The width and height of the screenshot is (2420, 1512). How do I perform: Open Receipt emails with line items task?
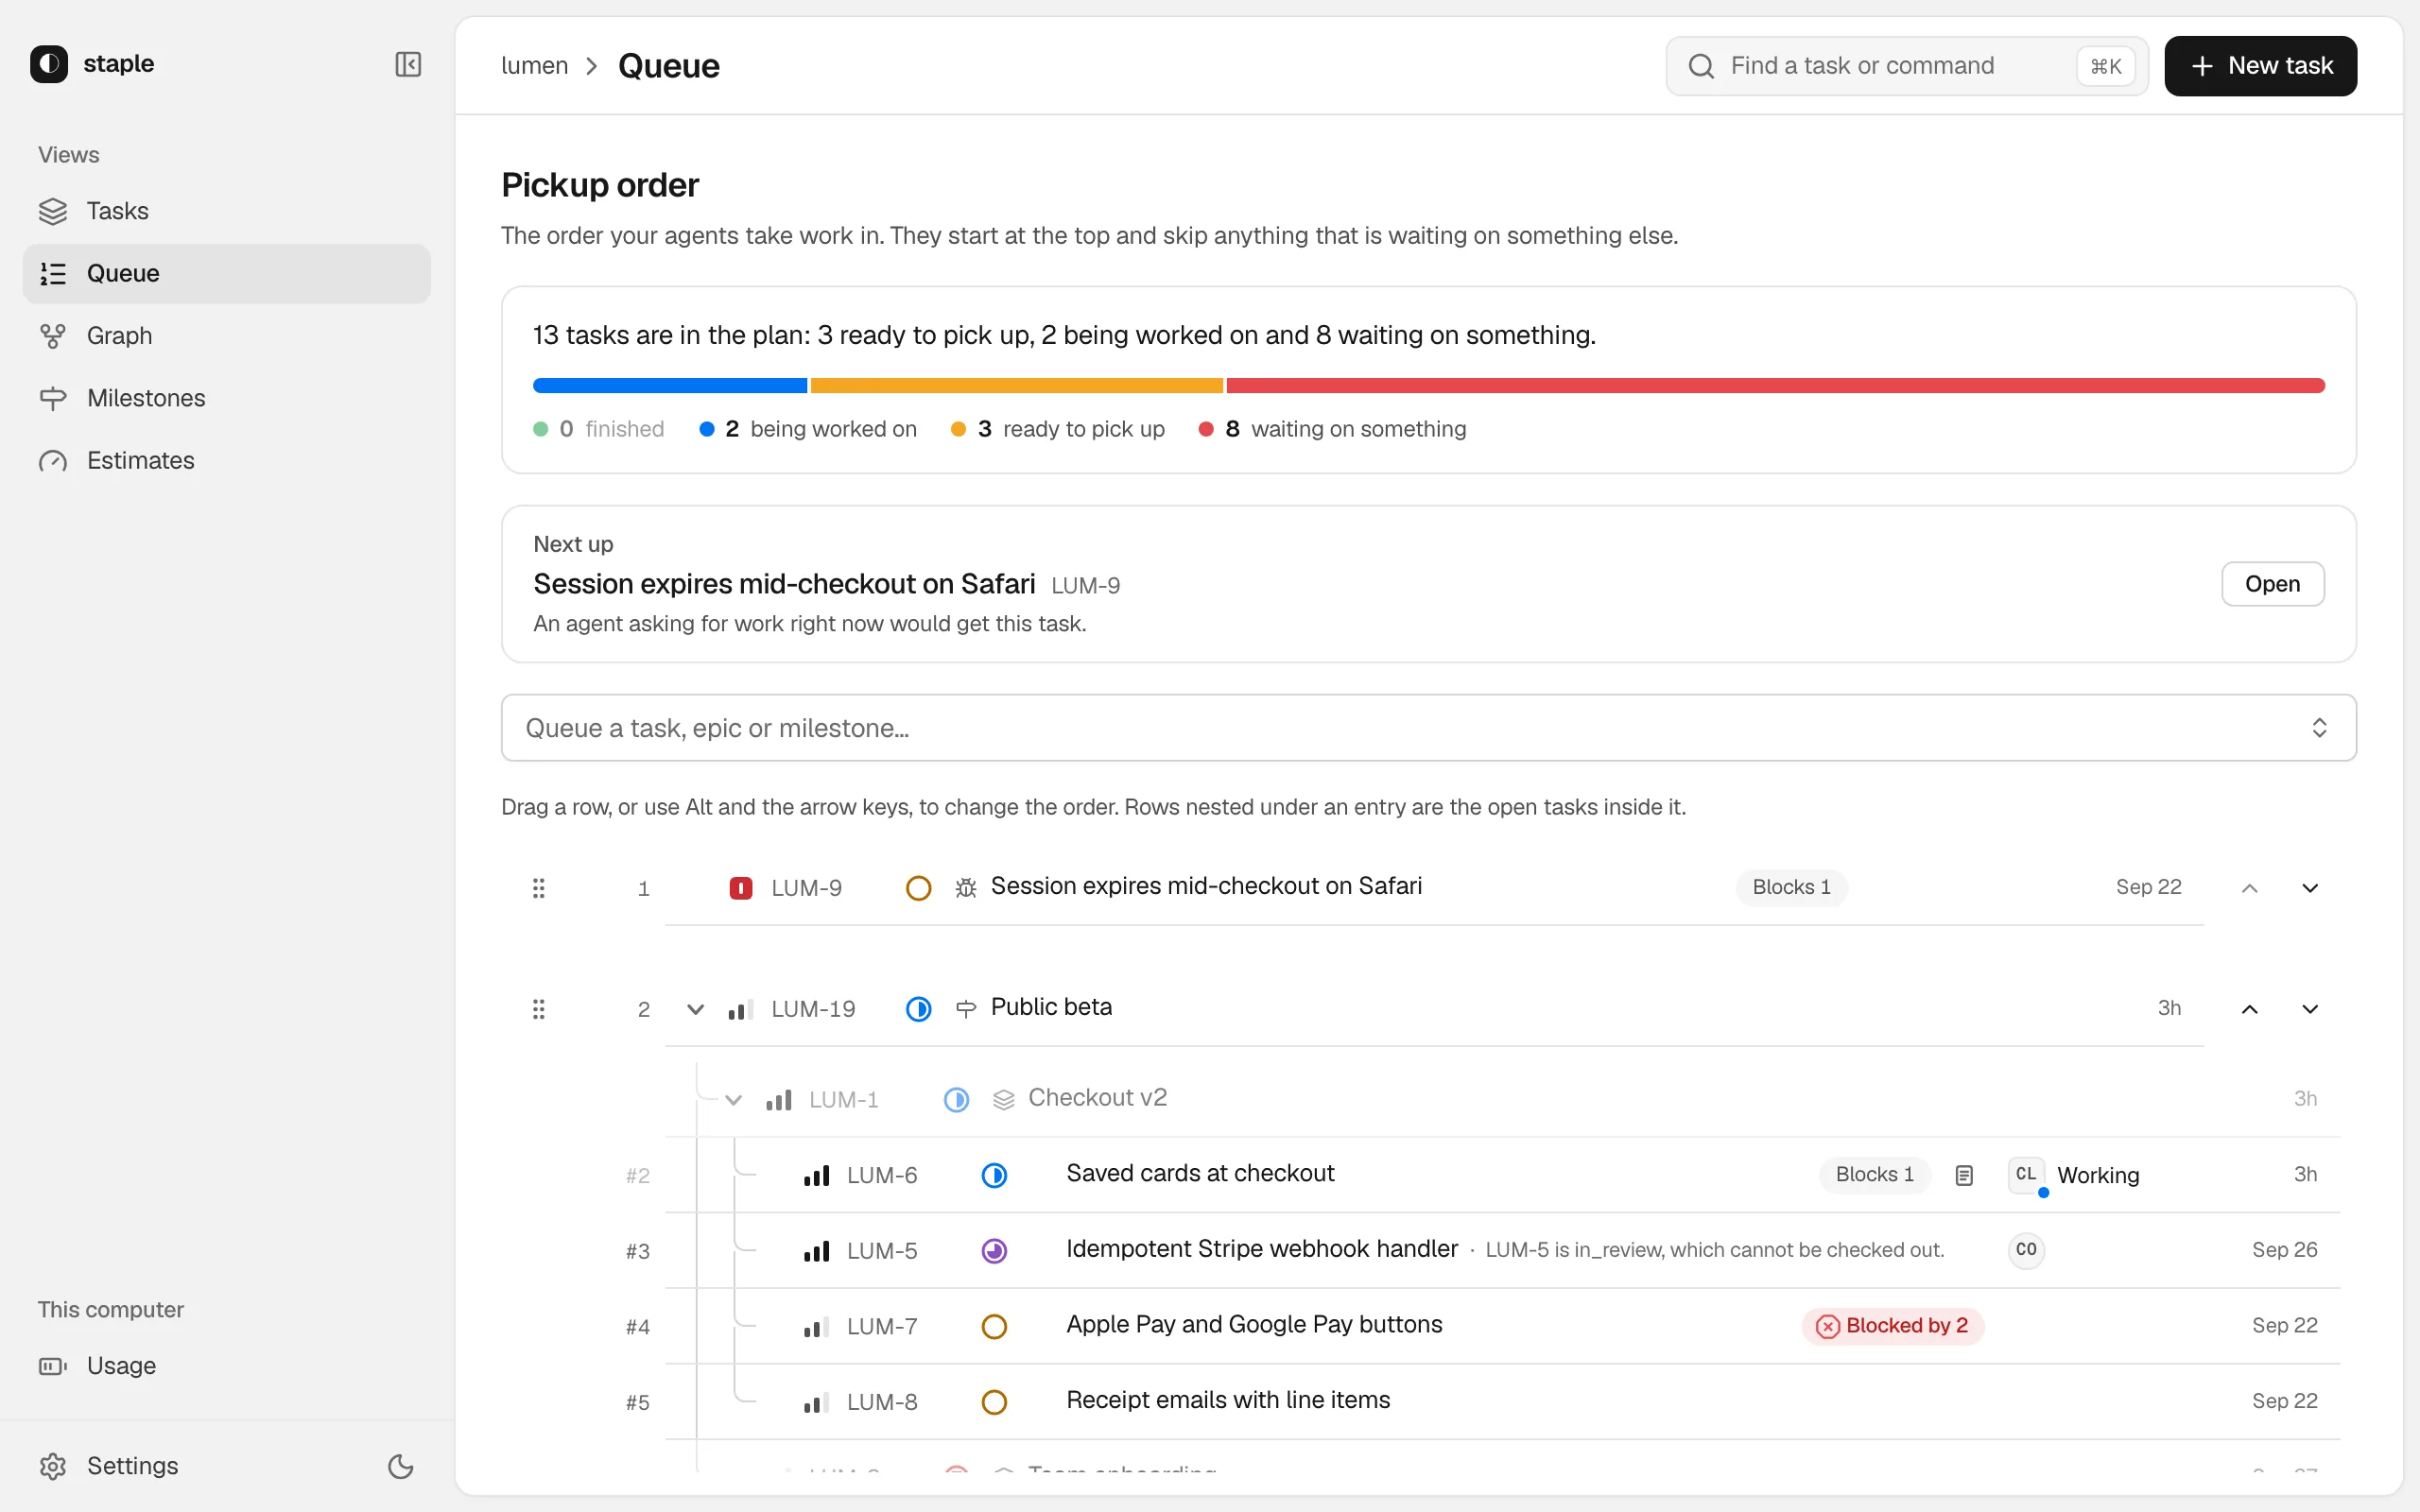[x=1228, y=1400]
